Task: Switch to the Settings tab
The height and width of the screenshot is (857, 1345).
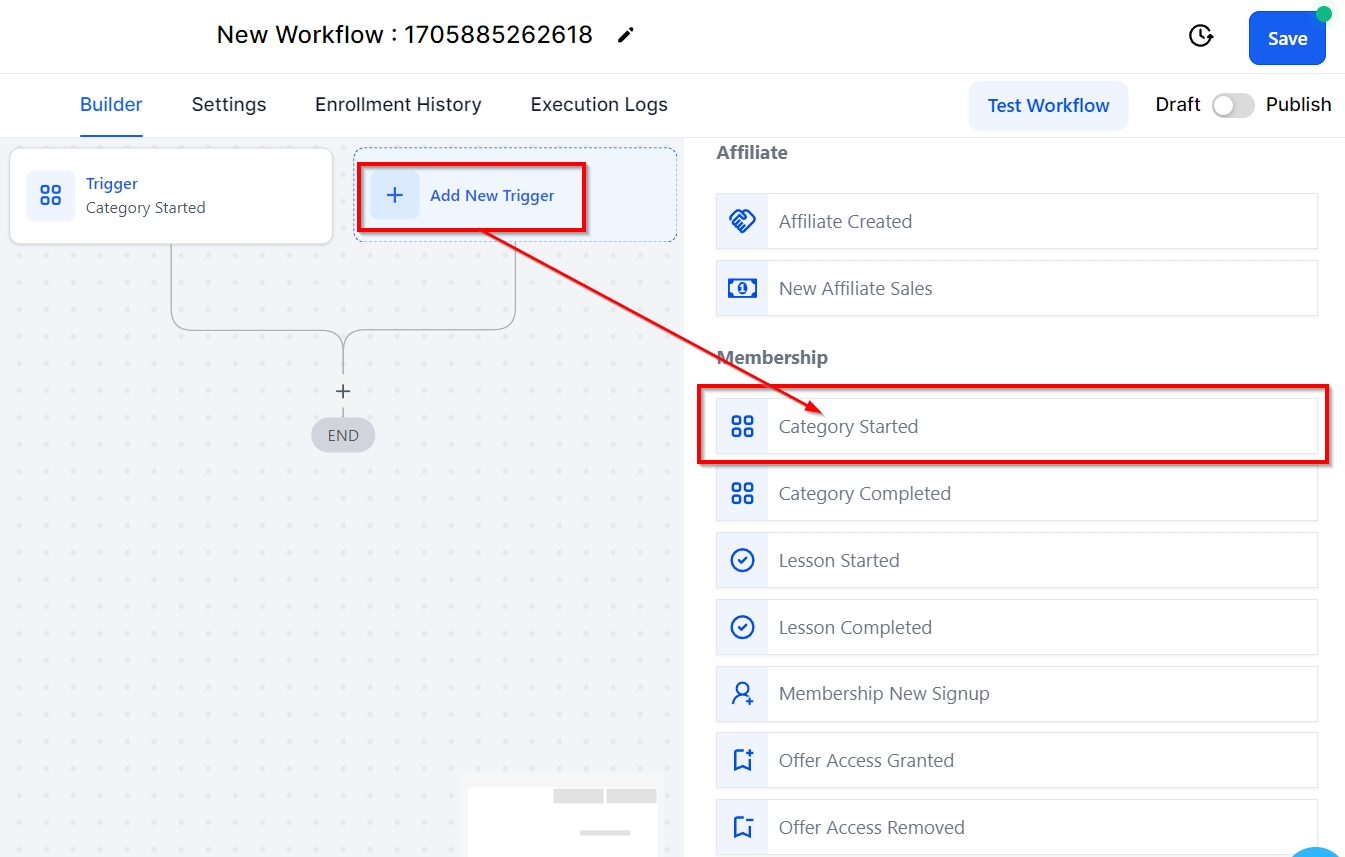Action: pyautogui.click(x=229, y=105)
